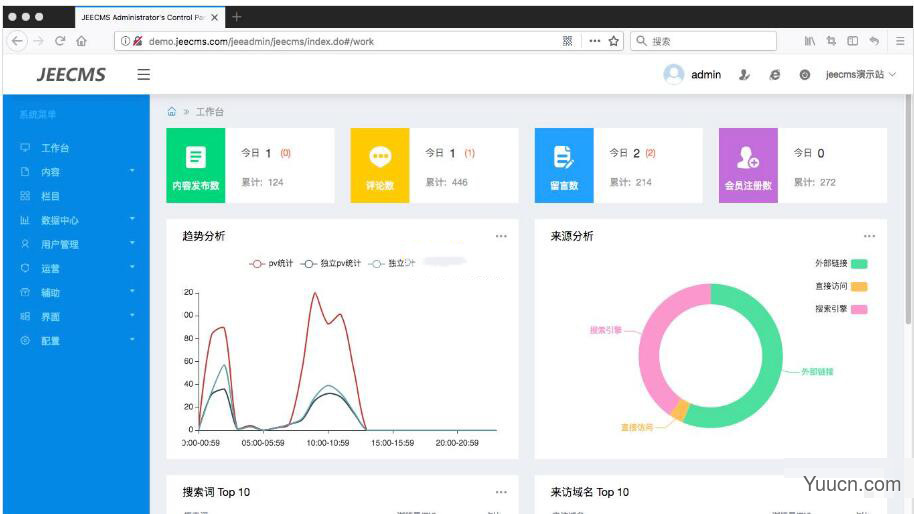Click the 评论数 pending count (1)

(469, 153)
